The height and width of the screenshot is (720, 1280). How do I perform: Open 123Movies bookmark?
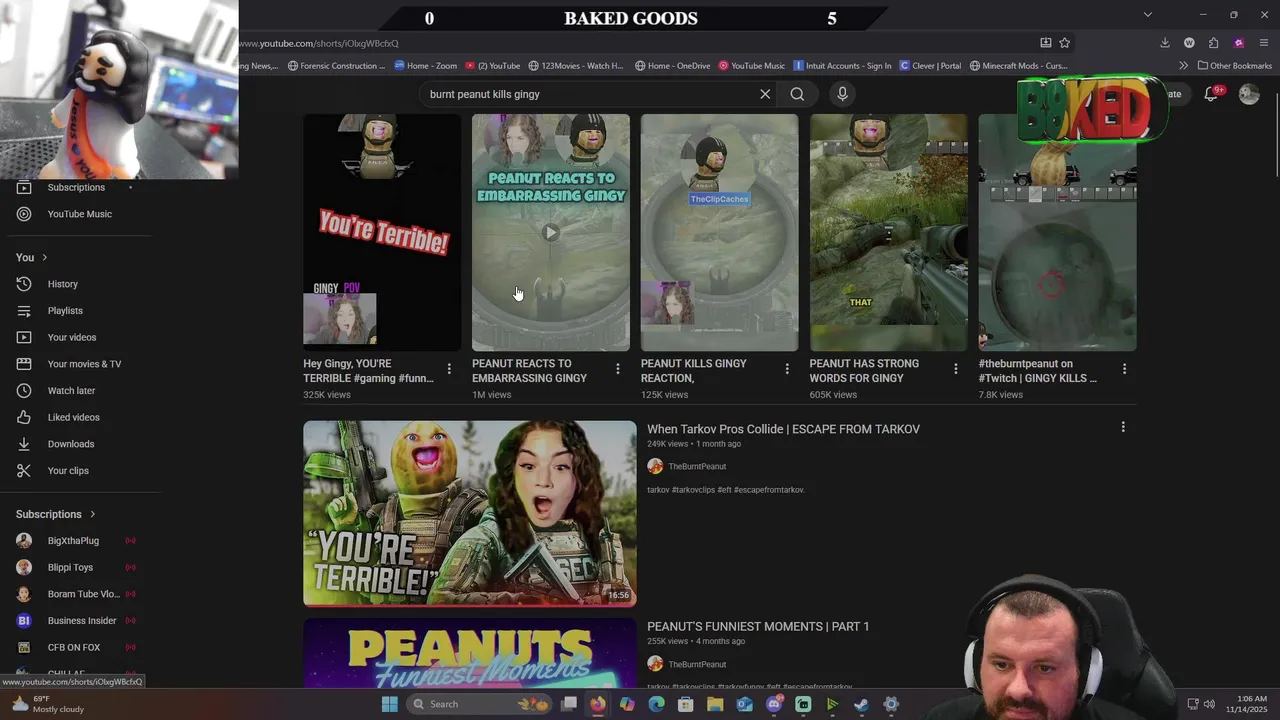[x=576, y=66]
